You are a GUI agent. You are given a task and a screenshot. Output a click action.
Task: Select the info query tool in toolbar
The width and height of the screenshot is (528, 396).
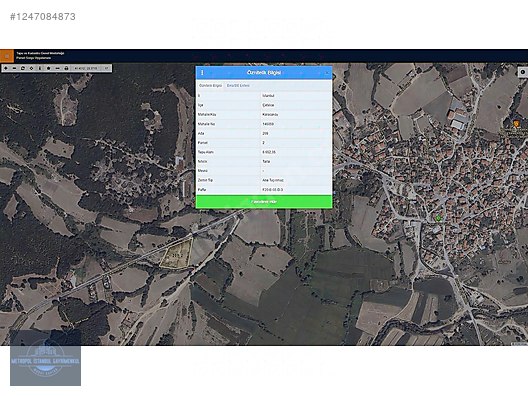40,68
